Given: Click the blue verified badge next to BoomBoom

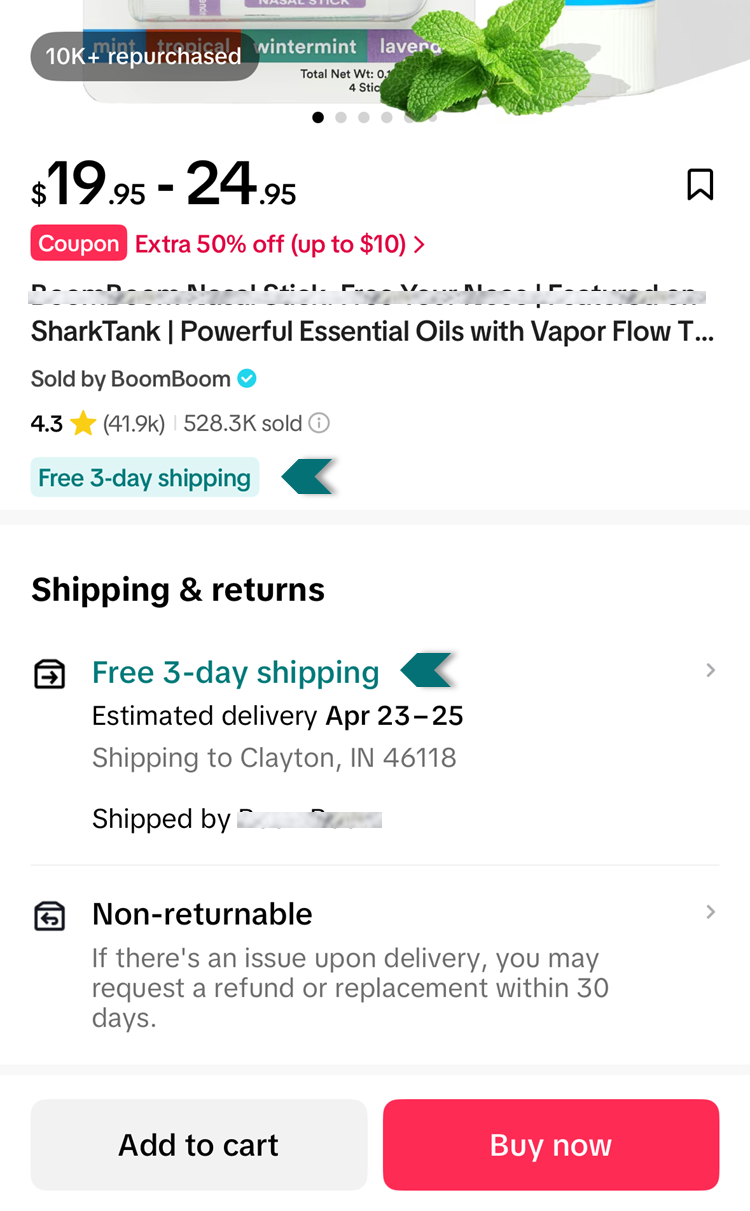Looking at the screenshot, I should pos(247,379).
